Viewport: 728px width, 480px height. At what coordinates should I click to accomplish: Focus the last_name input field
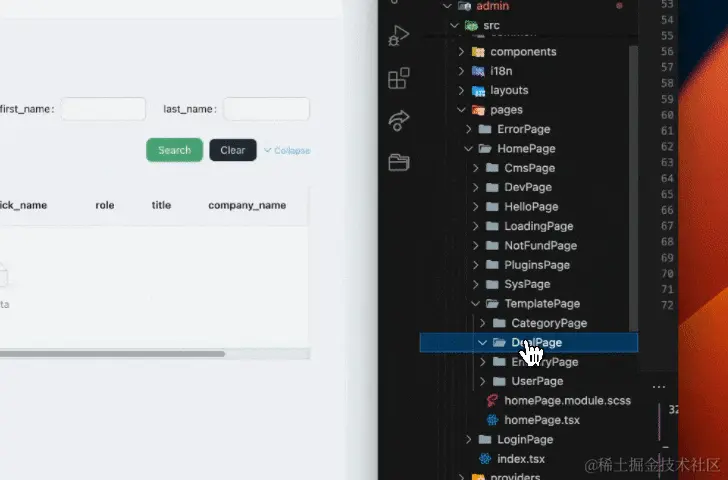pyautogui.click(x=266, y=109)
